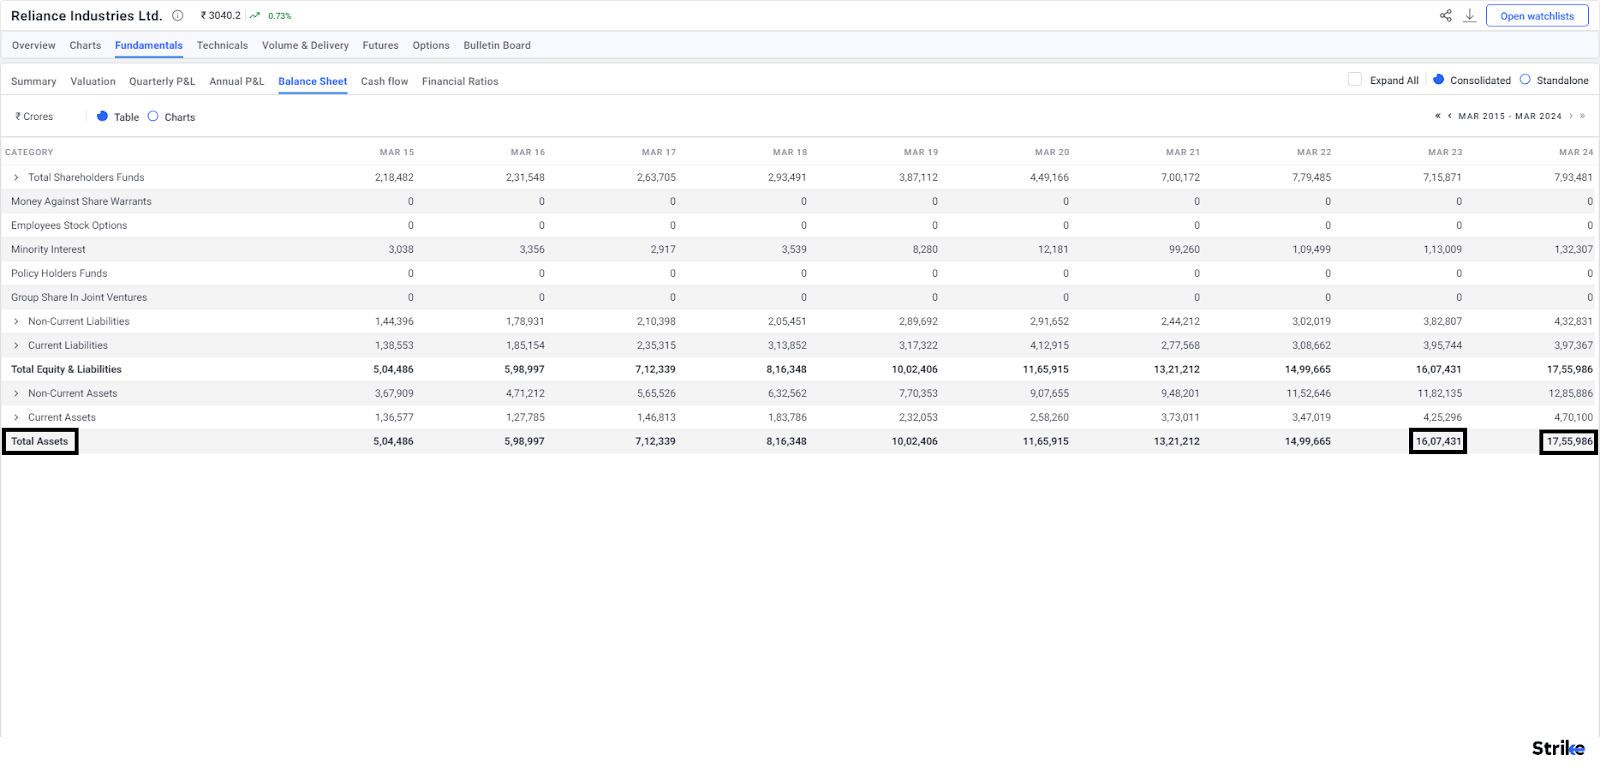Go to previous period with single-left arrow
This screenshot has height=767, width=1600.
point(1449,116)
